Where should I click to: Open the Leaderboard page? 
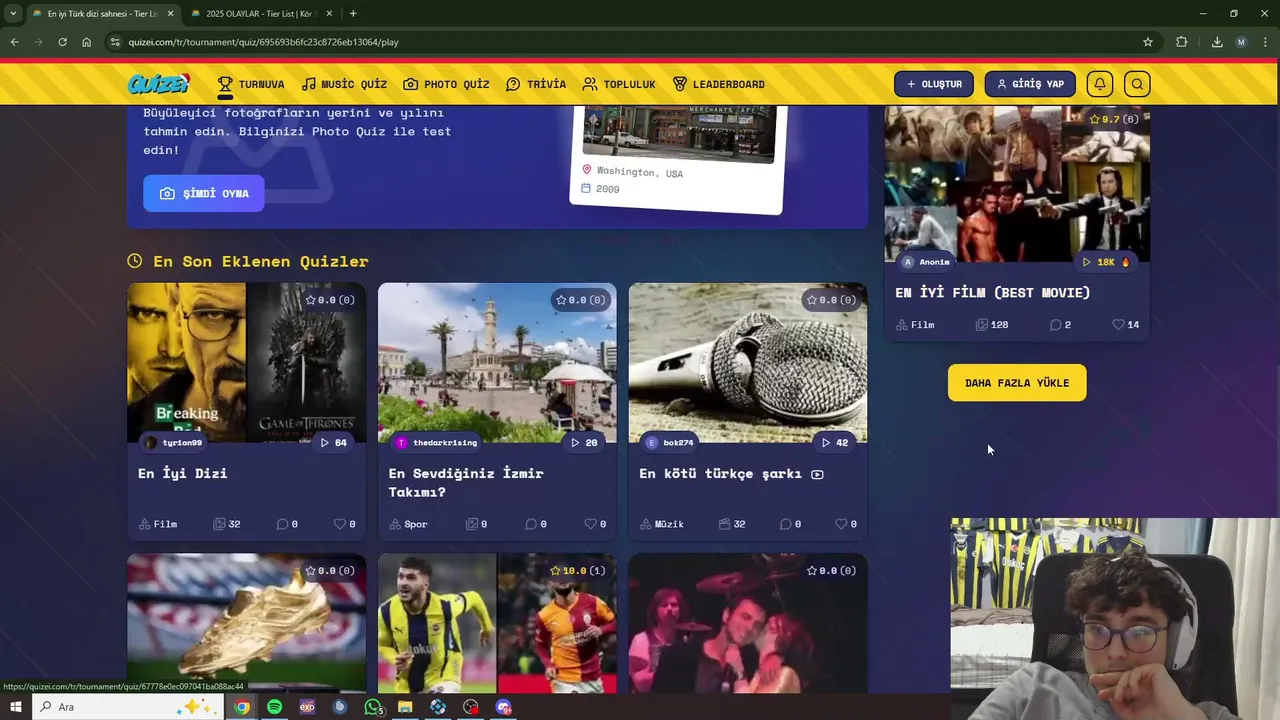coord(719,84)
